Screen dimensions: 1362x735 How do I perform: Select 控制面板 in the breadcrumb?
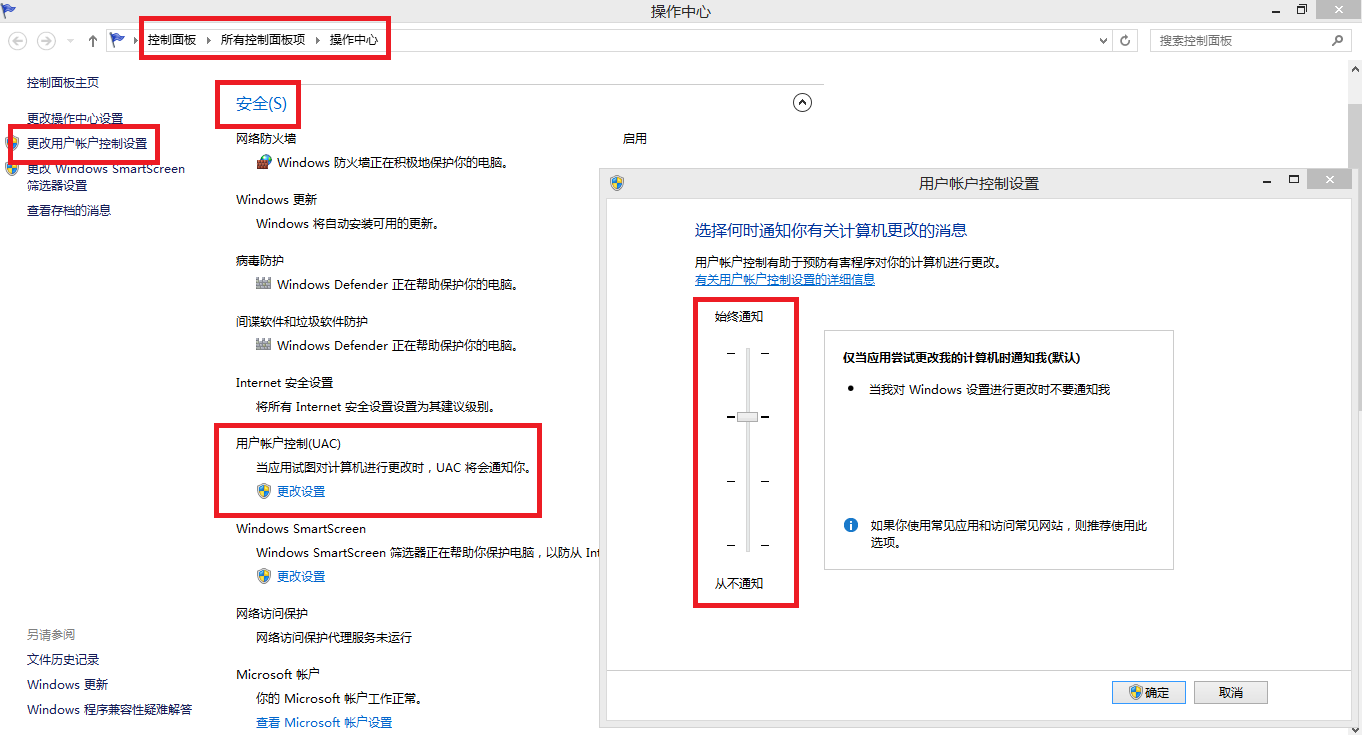tap(172, 40)
